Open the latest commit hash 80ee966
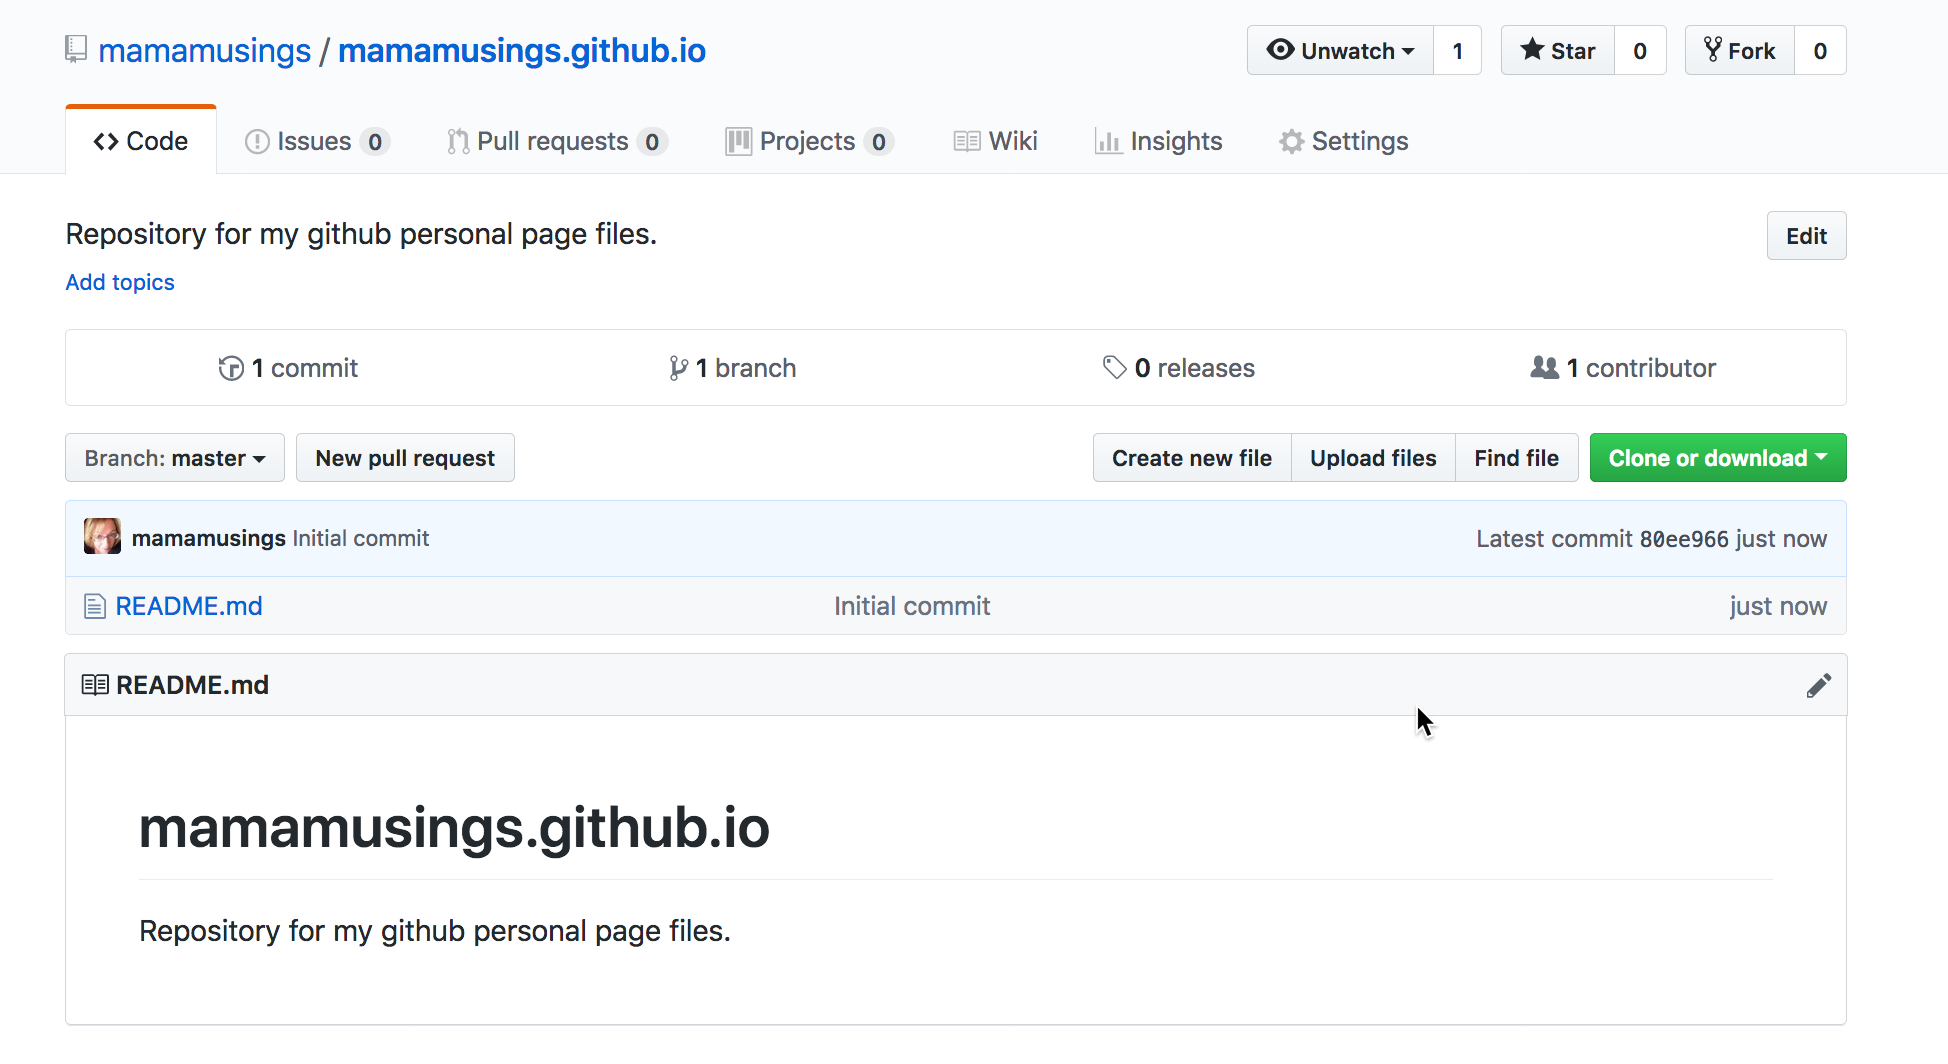Screen dimensions: 1948x1064 click(1684, 539)
